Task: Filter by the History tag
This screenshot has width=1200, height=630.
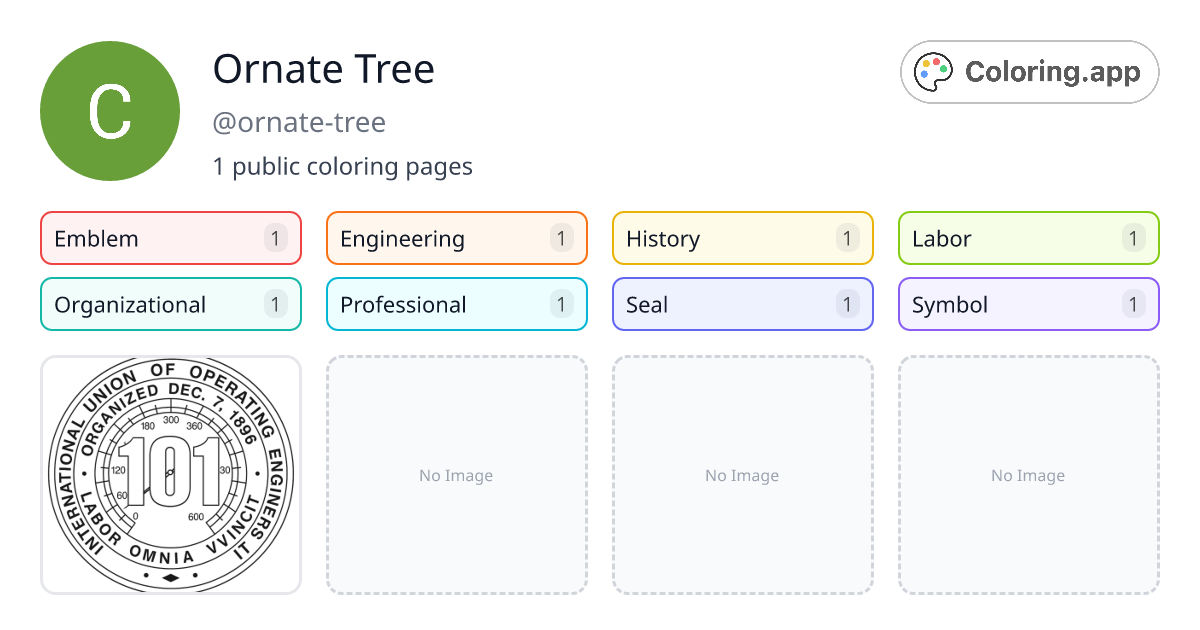Action: (x=742, y=238)
